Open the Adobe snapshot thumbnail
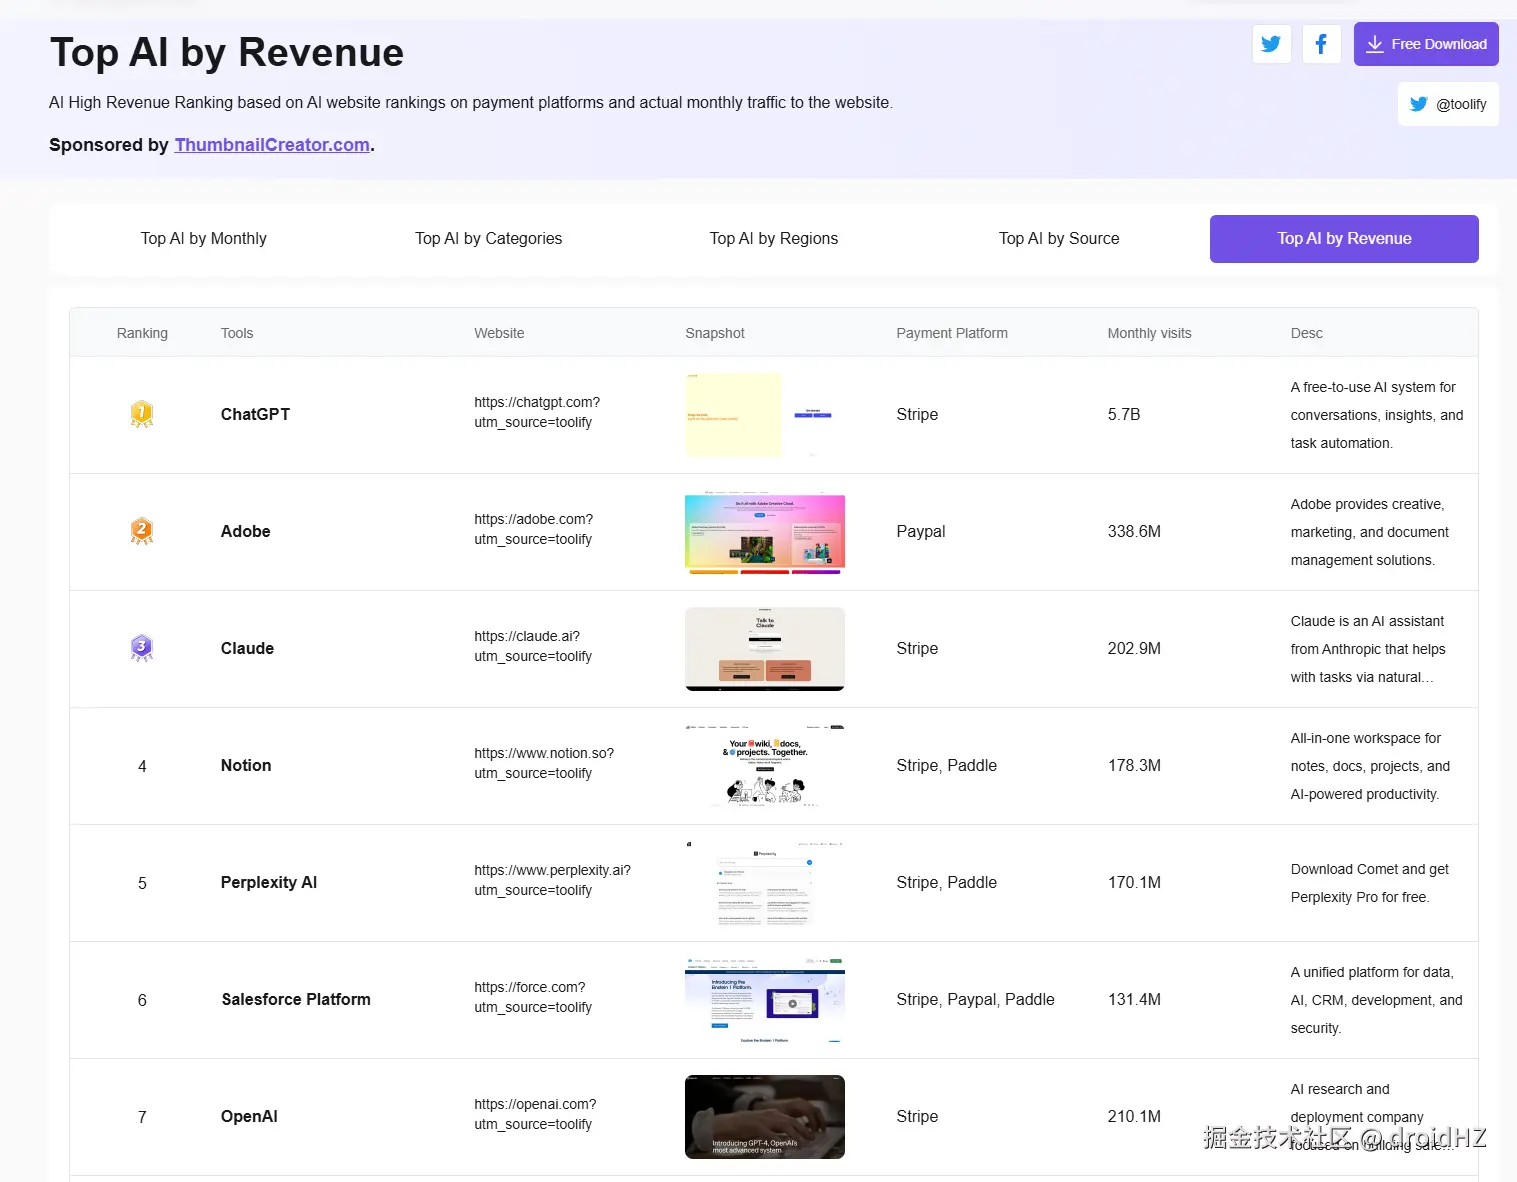 (765, 532)
